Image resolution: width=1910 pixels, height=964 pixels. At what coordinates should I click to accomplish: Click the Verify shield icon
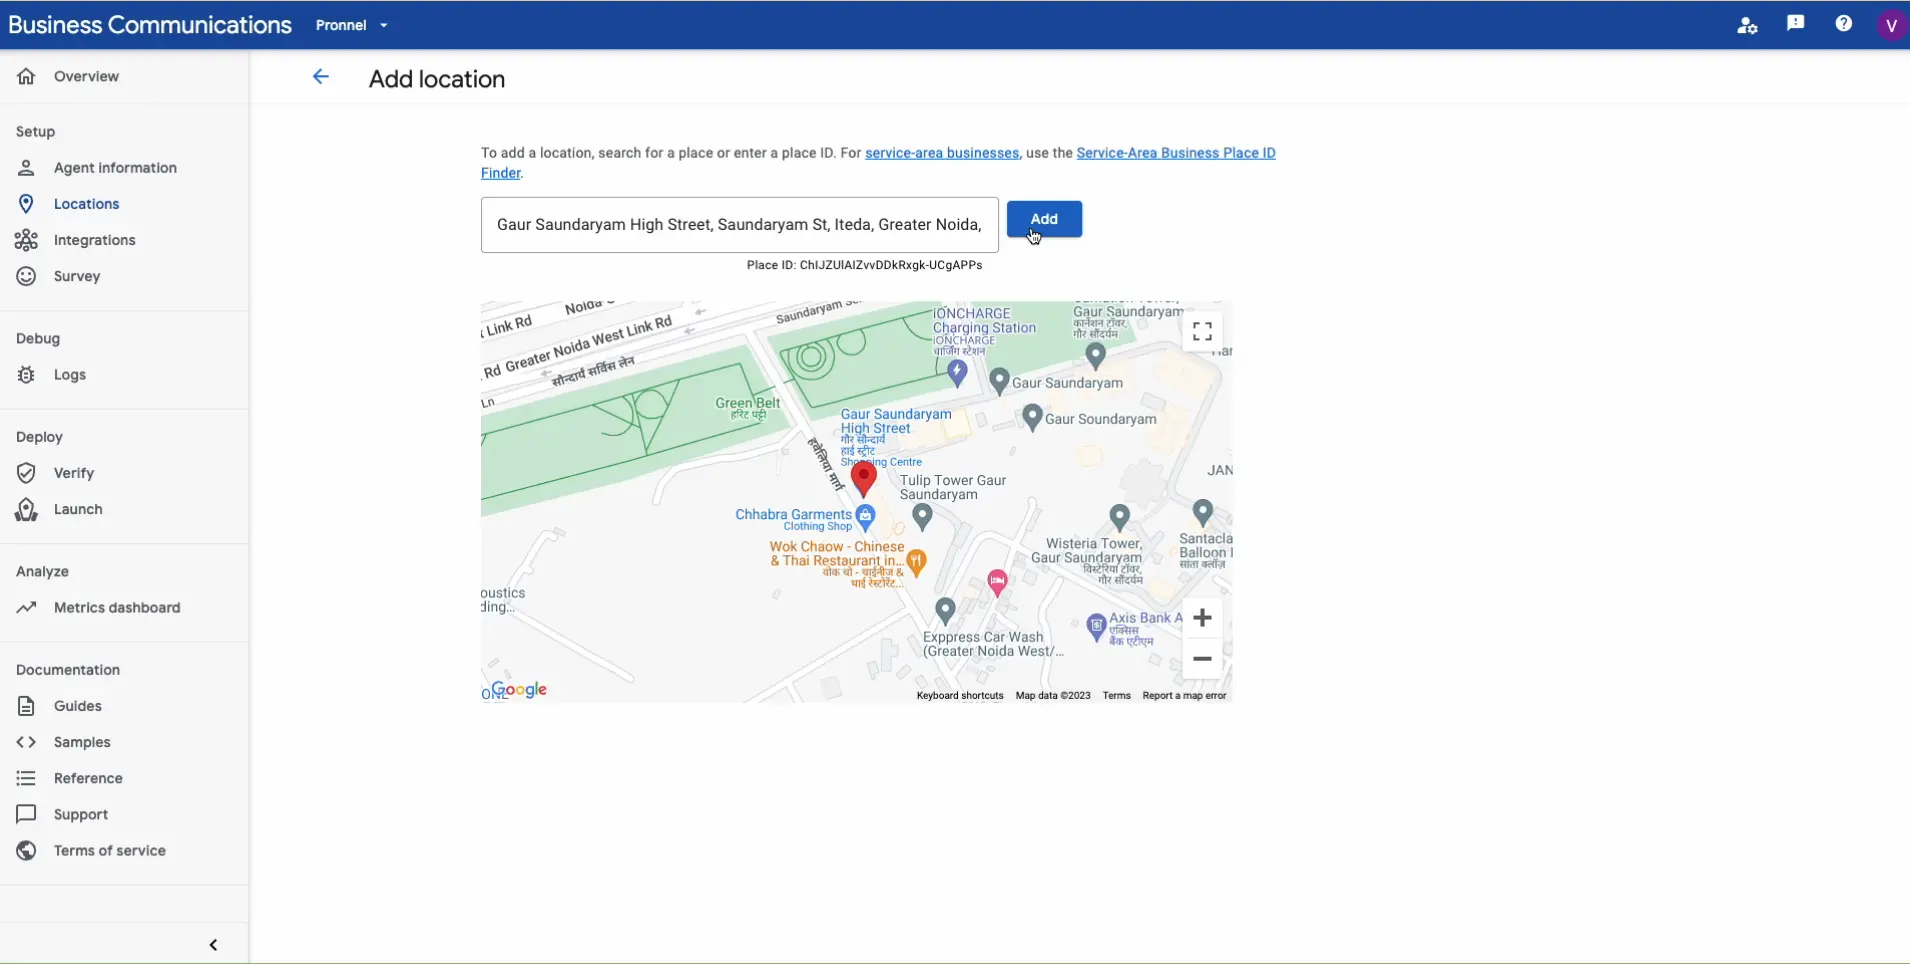pyautogui.click(x=26, y=473)
